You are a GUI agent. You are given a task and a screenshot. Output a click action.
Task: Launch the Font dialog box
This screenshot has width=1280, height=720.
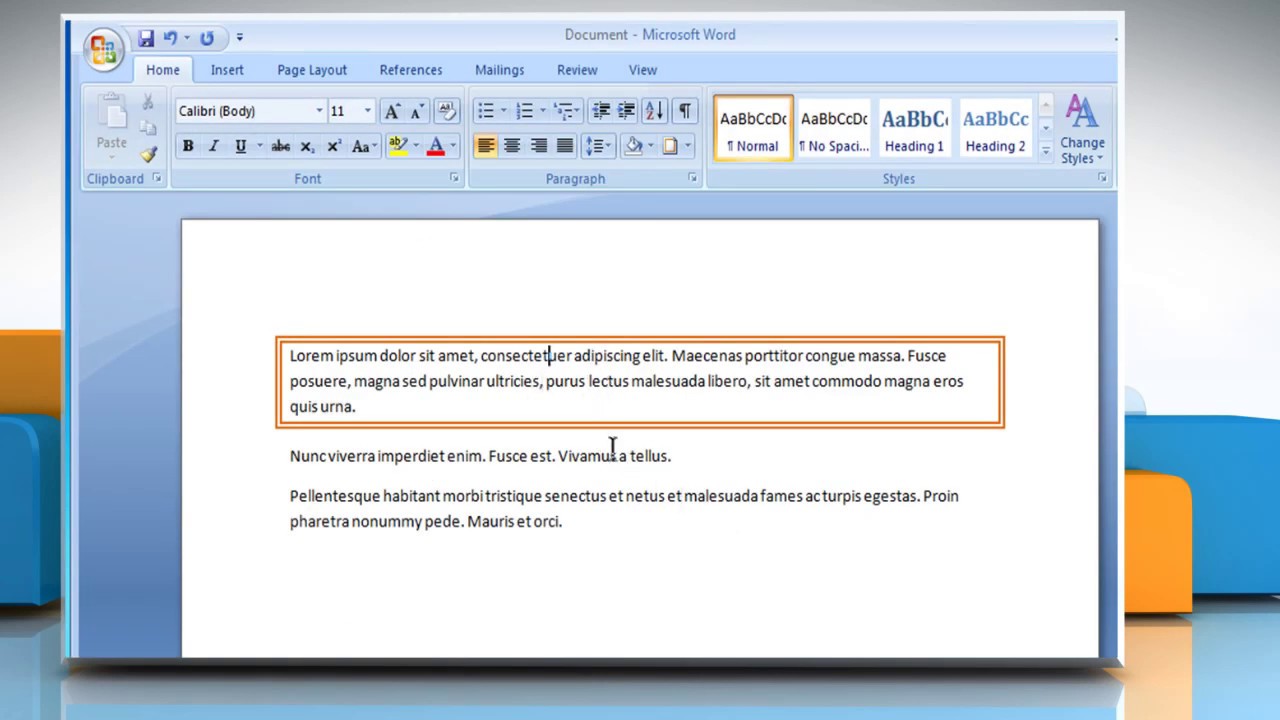(x=454, y=178)
